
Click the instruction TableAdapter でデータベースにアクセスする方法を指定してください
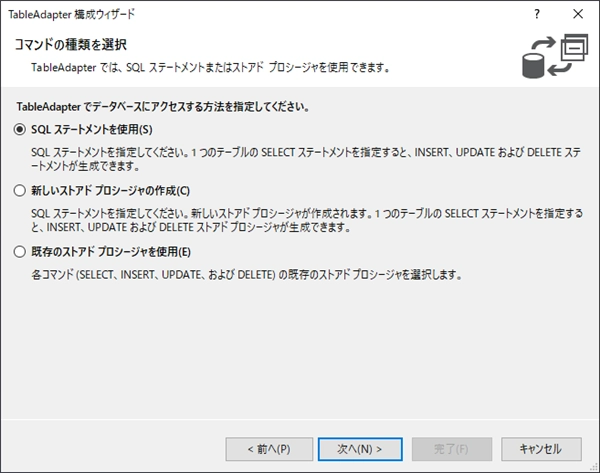tap(163, 106)
